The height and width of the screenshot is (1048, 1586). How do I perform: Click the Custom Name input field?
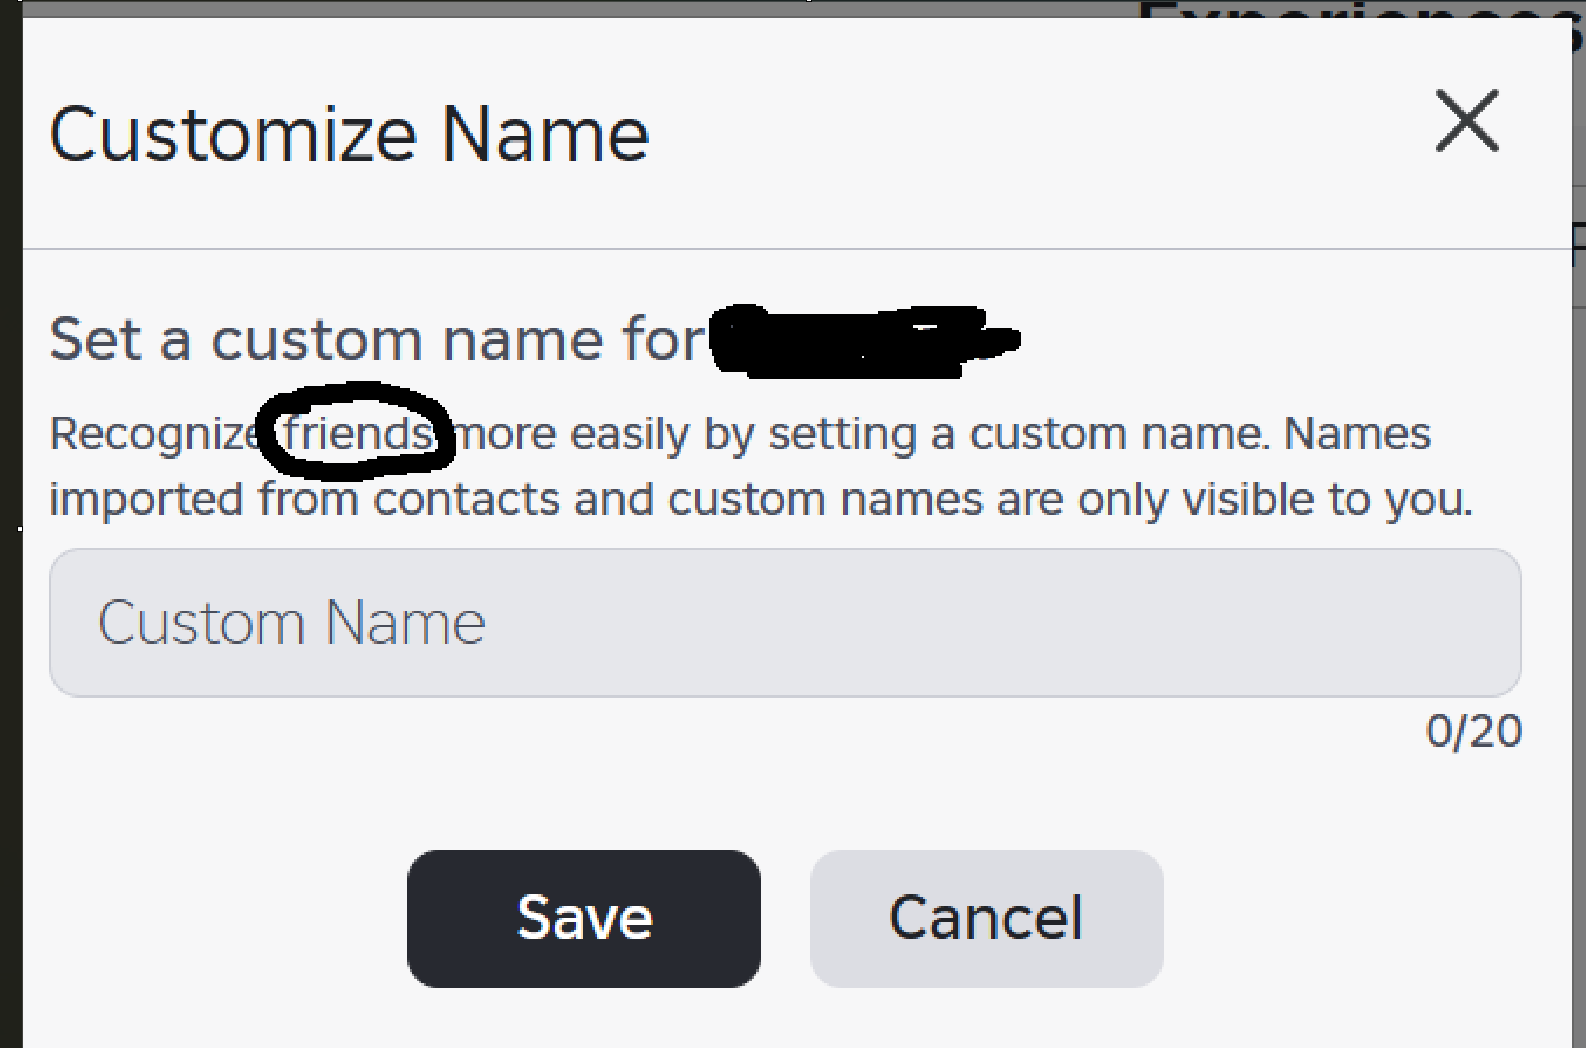pyautogui.click(x=785, y=622)
